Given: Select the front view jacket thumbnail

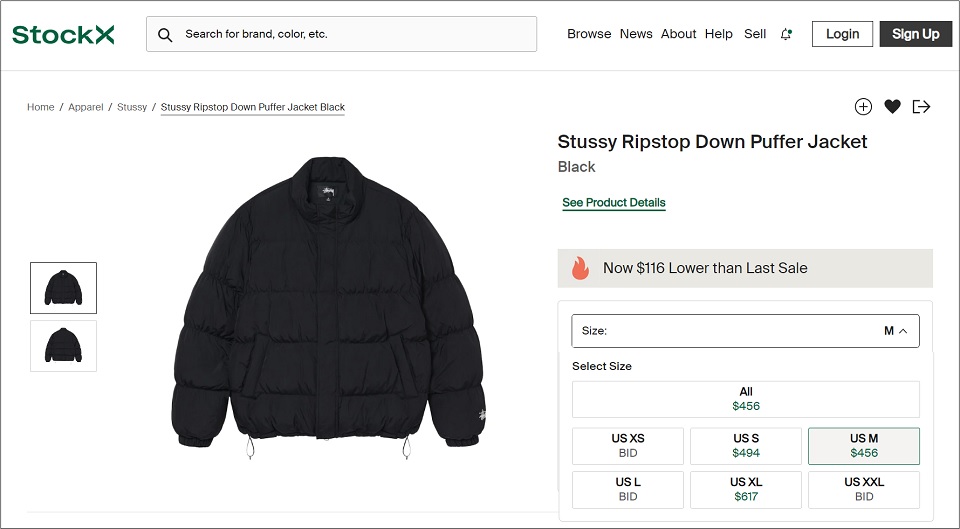Looking at the screenshot, I should pos(64,288).
